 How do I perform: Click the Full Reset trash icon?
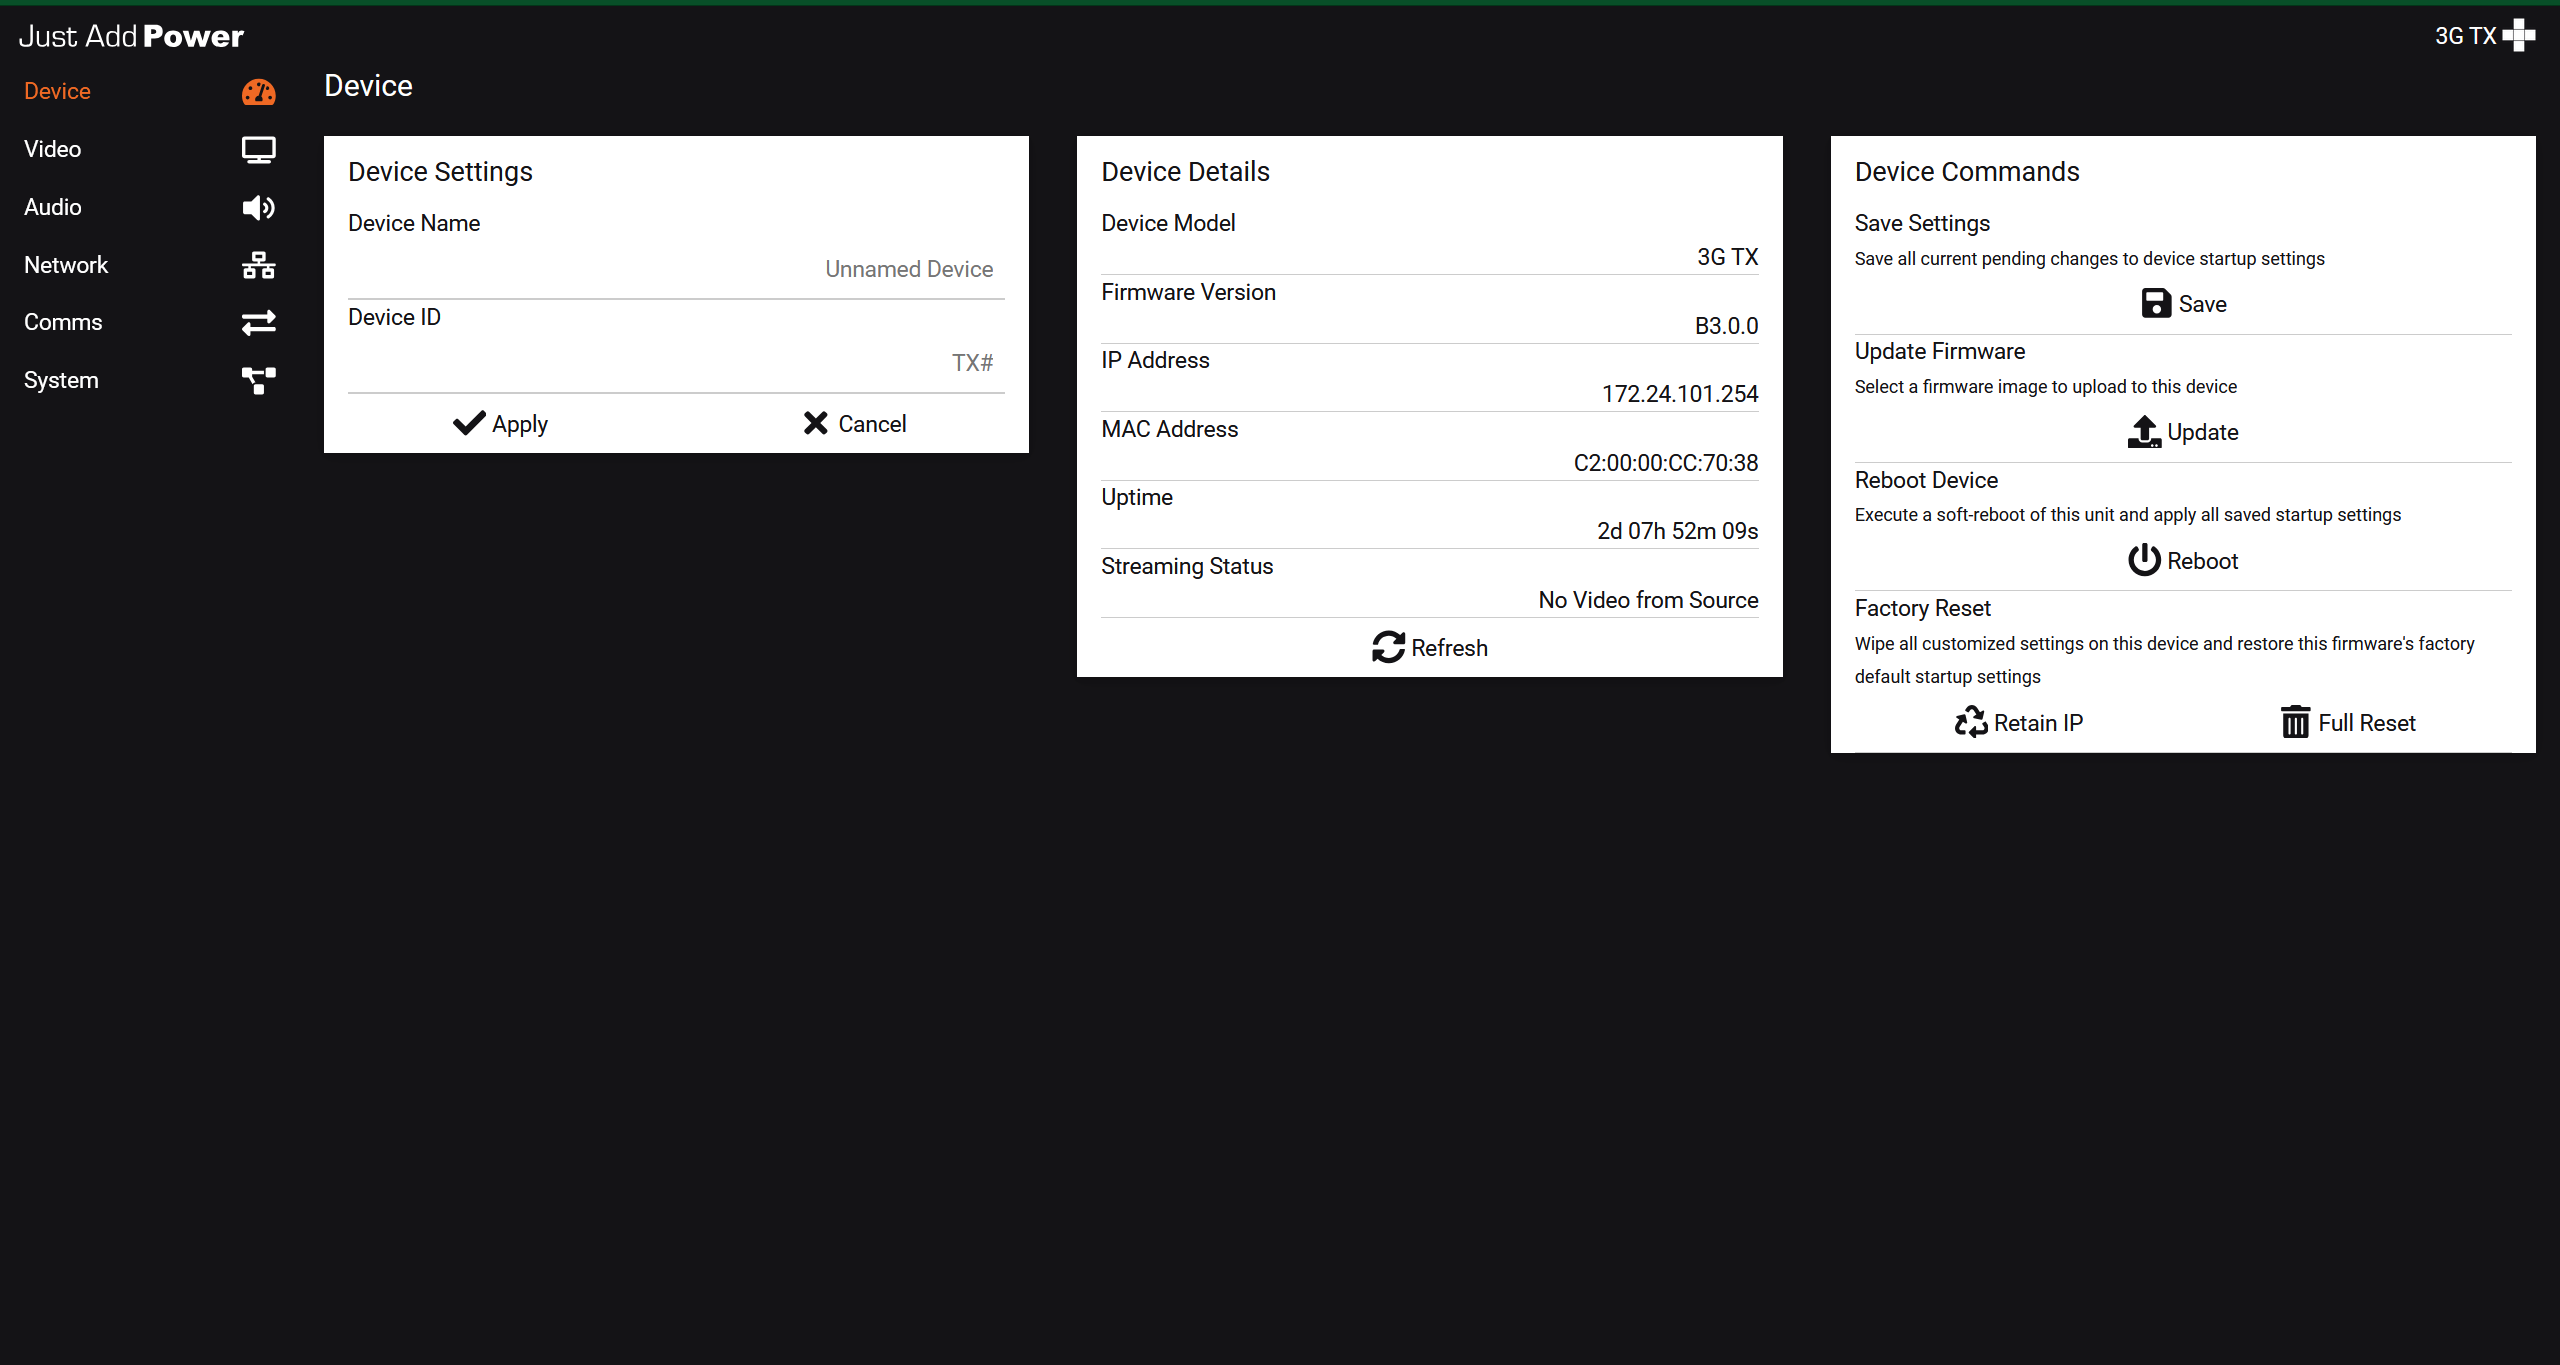2295,722
